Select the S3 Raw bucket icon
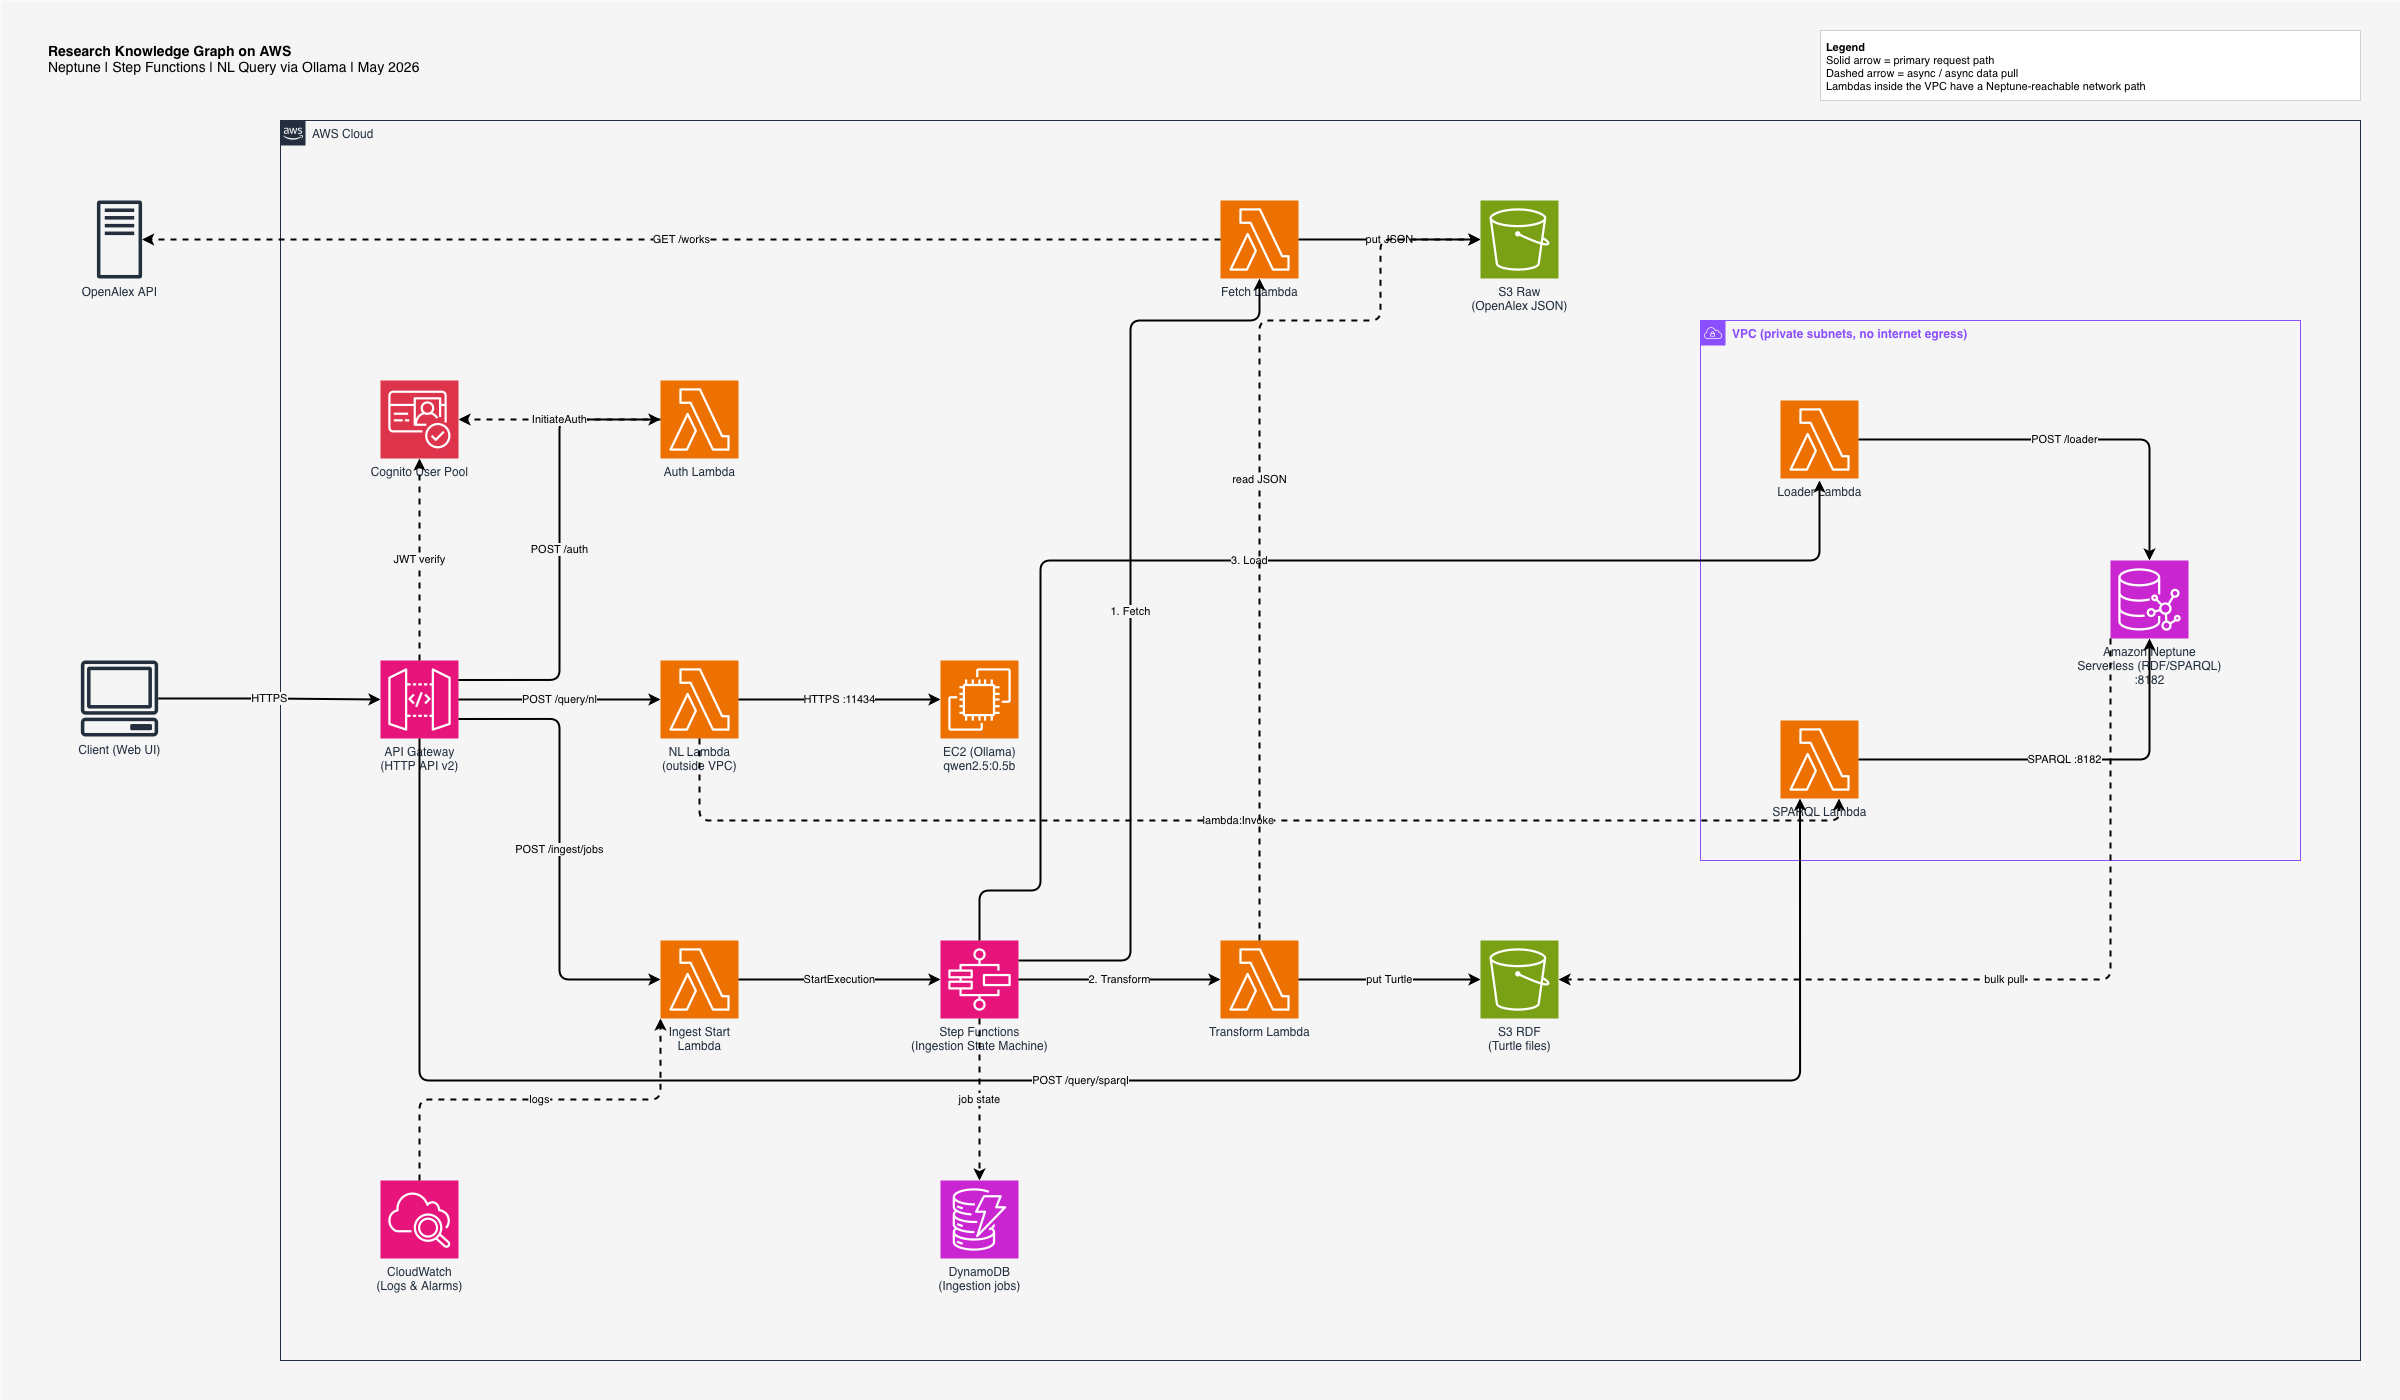 1519,239
